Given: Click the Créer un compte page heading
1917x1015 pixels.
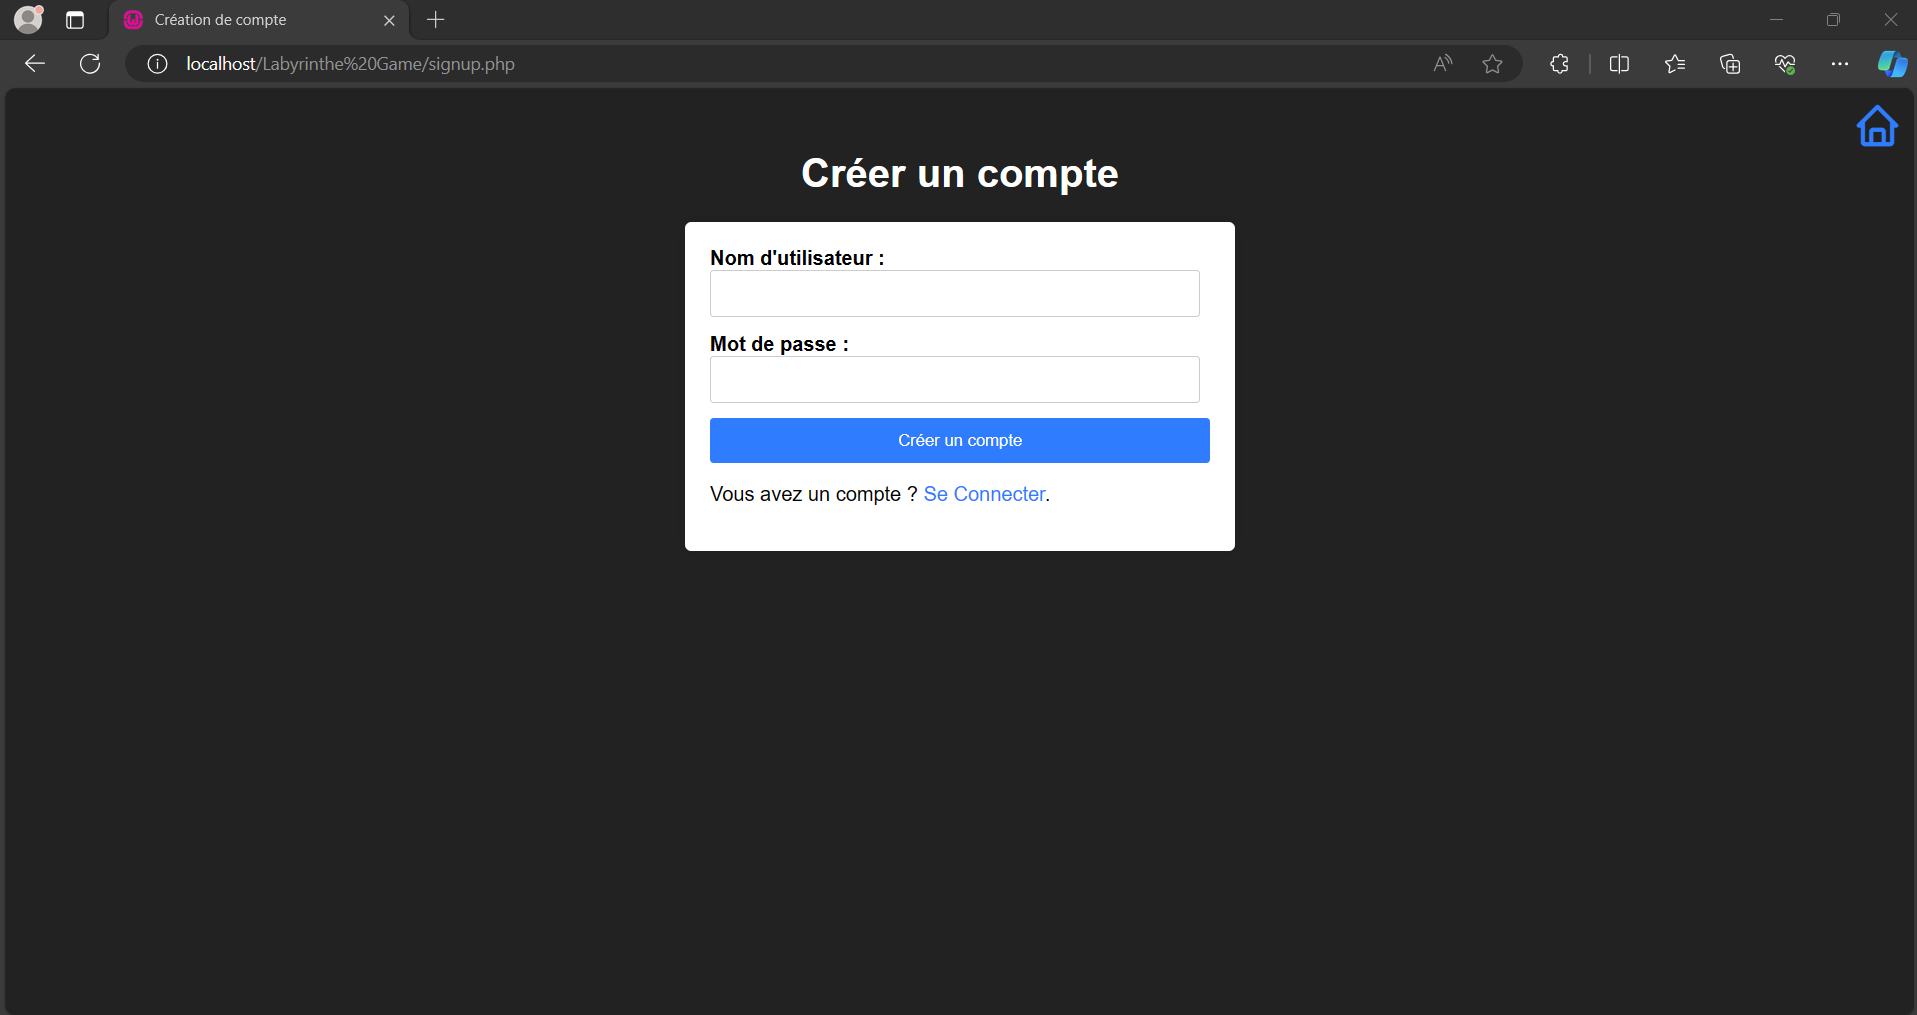Looking at the screenshot, I should (x=959, y=174).
